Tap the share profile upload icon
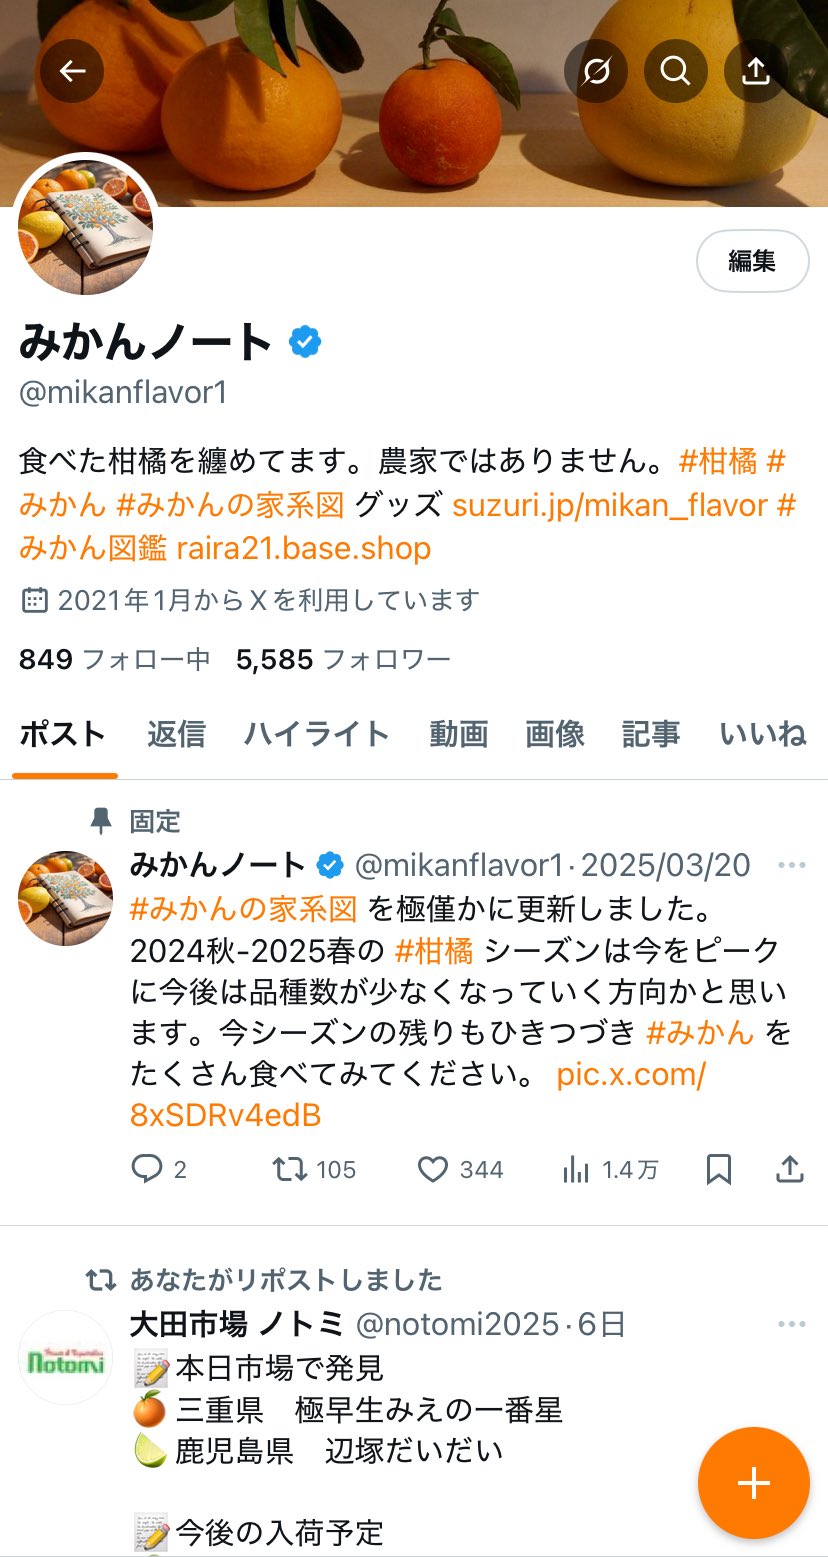Viewport: 828px width, 1557px height. (756, 71)
